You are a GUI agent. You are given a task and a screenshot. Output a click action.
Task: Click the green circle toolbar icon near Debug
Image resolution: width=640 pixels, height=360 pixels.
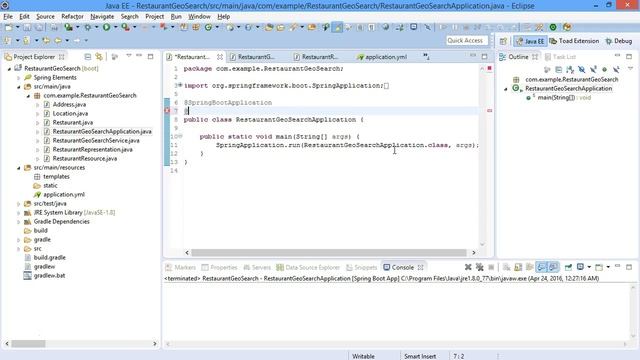click(x=553, y=27)
